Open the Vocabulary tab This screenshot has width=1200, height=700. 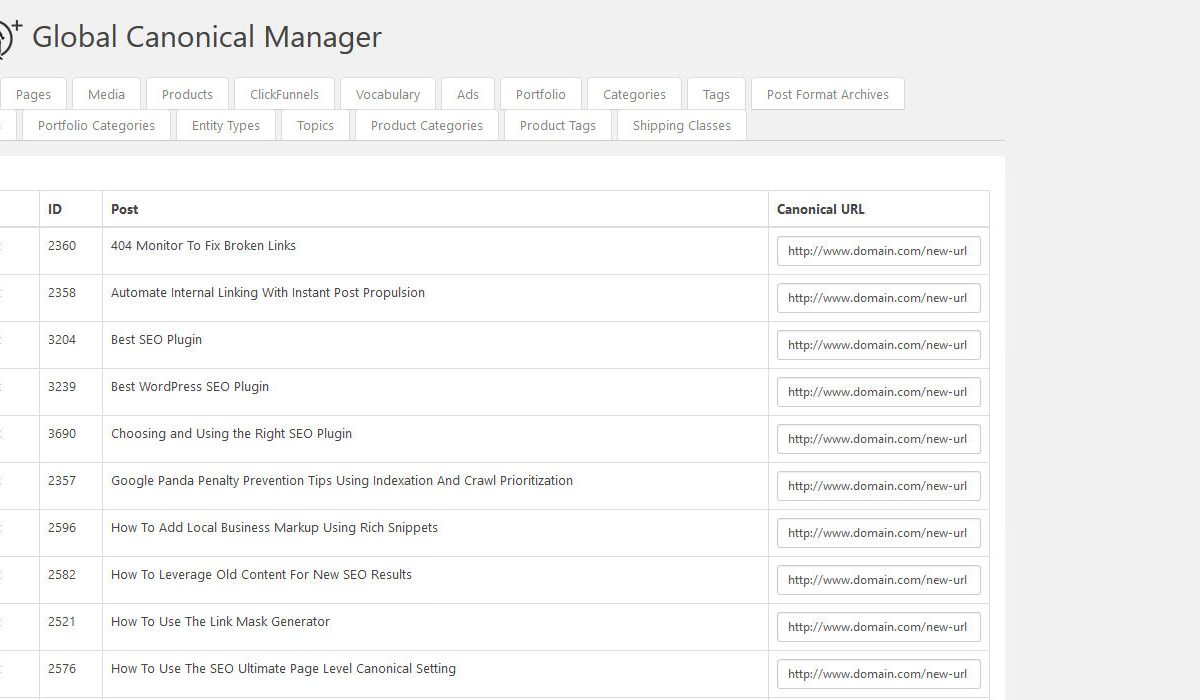tap(387, 94)
